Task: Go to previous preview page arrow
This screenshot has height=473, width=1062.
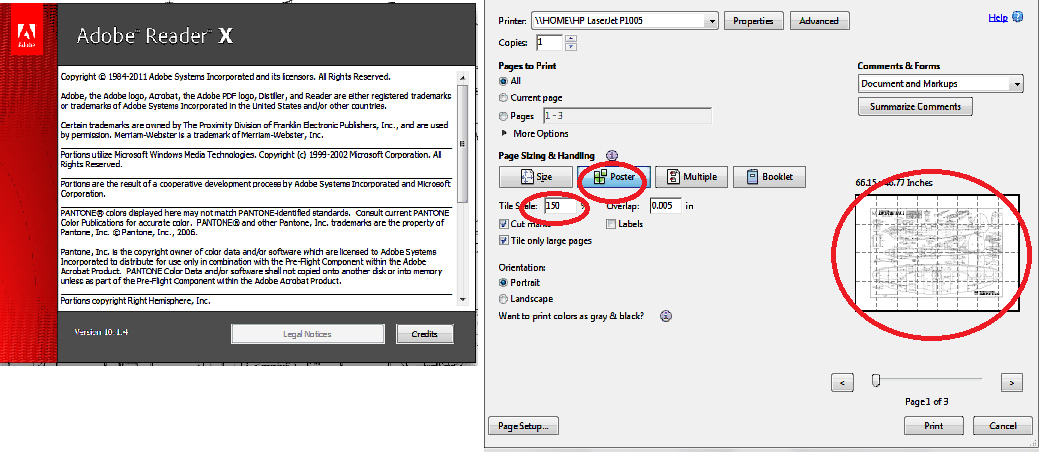Action: [x=842, y=382]
